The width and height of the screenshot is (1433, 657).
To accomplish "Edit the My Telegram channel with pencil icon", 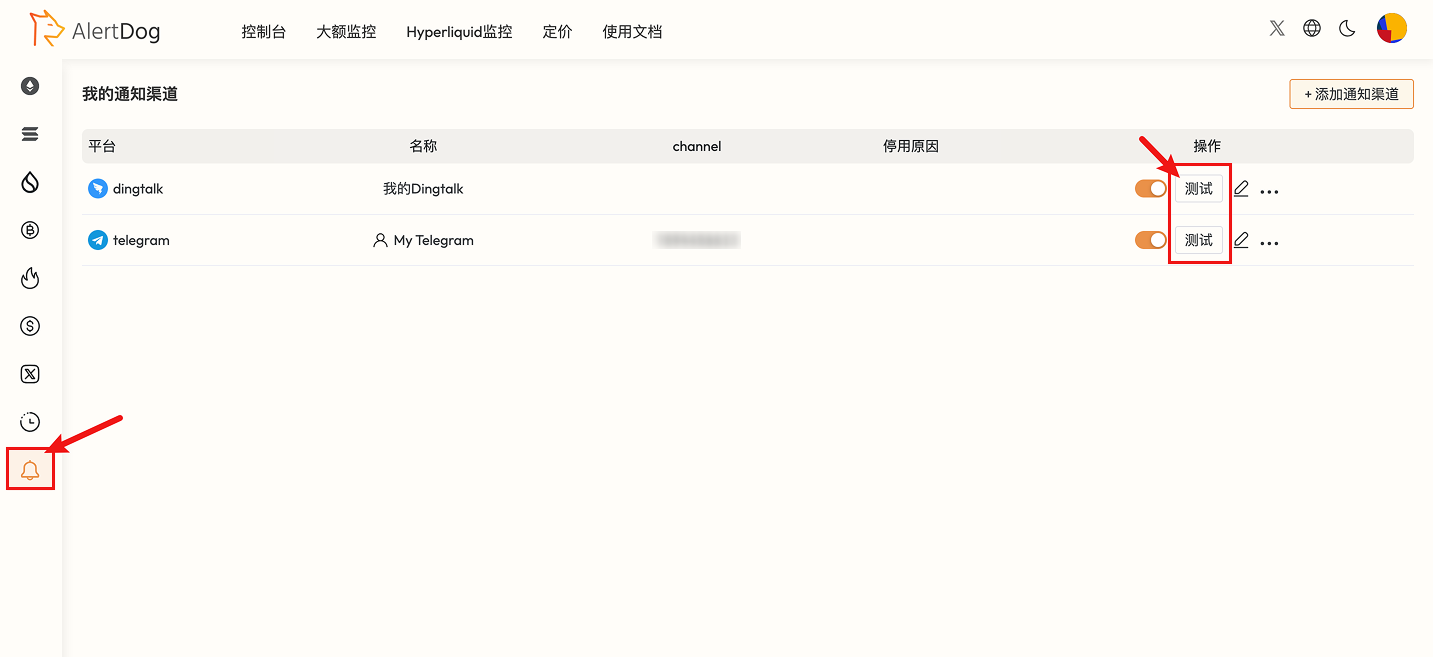I will pyautogui.click(x=1241, y=240).
